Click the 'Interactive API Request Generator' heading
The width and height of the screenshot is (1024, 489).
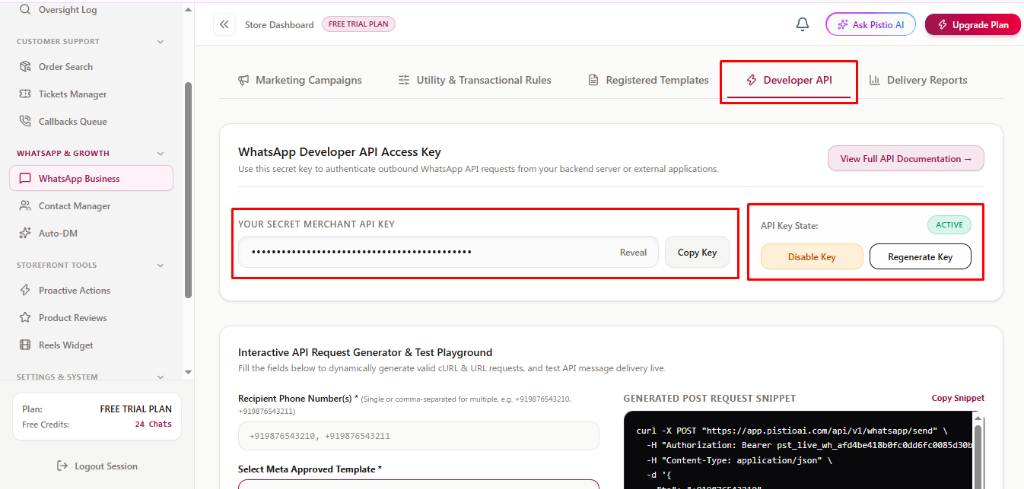coord(365,353)
